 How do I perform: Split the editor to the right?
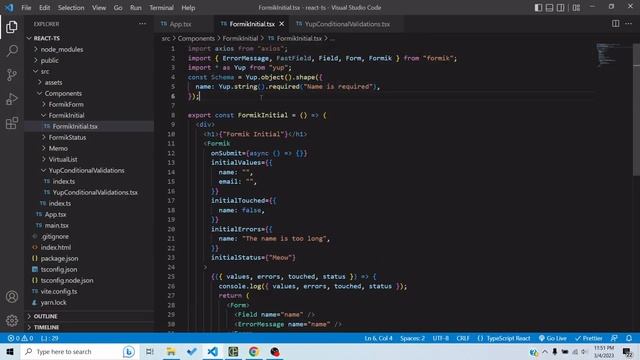coord(616,24)
